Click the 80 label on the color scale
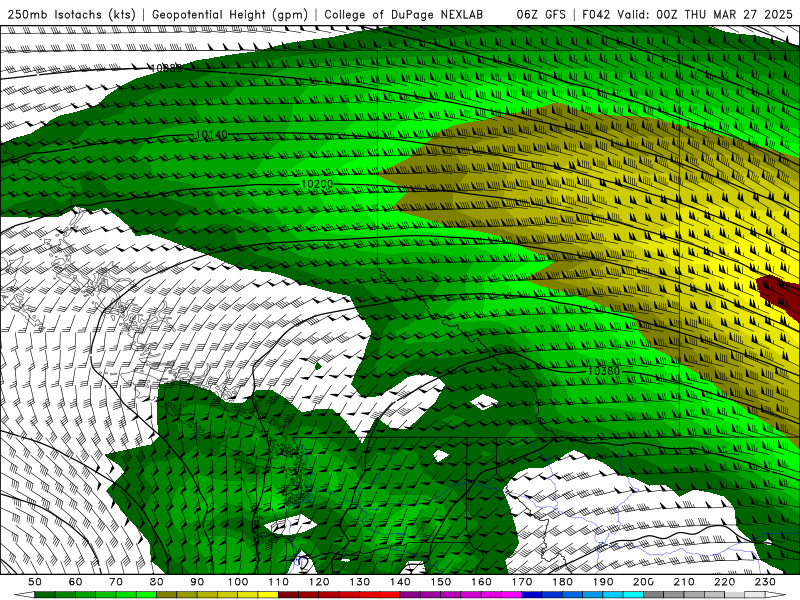 tap(157, 582)
